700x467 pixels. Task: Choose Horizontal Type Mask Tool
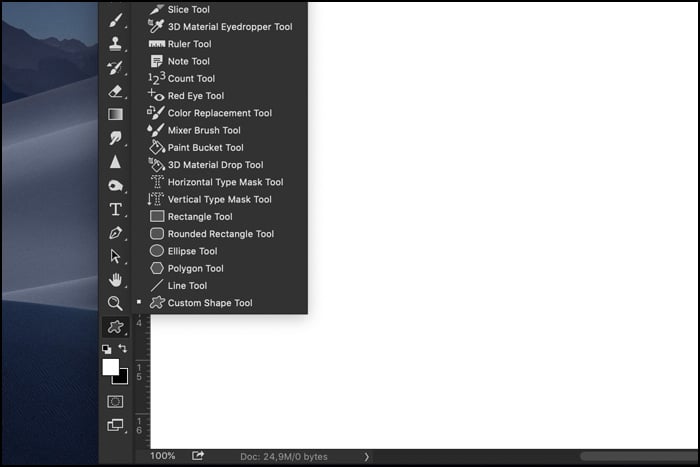pos(220,182)
